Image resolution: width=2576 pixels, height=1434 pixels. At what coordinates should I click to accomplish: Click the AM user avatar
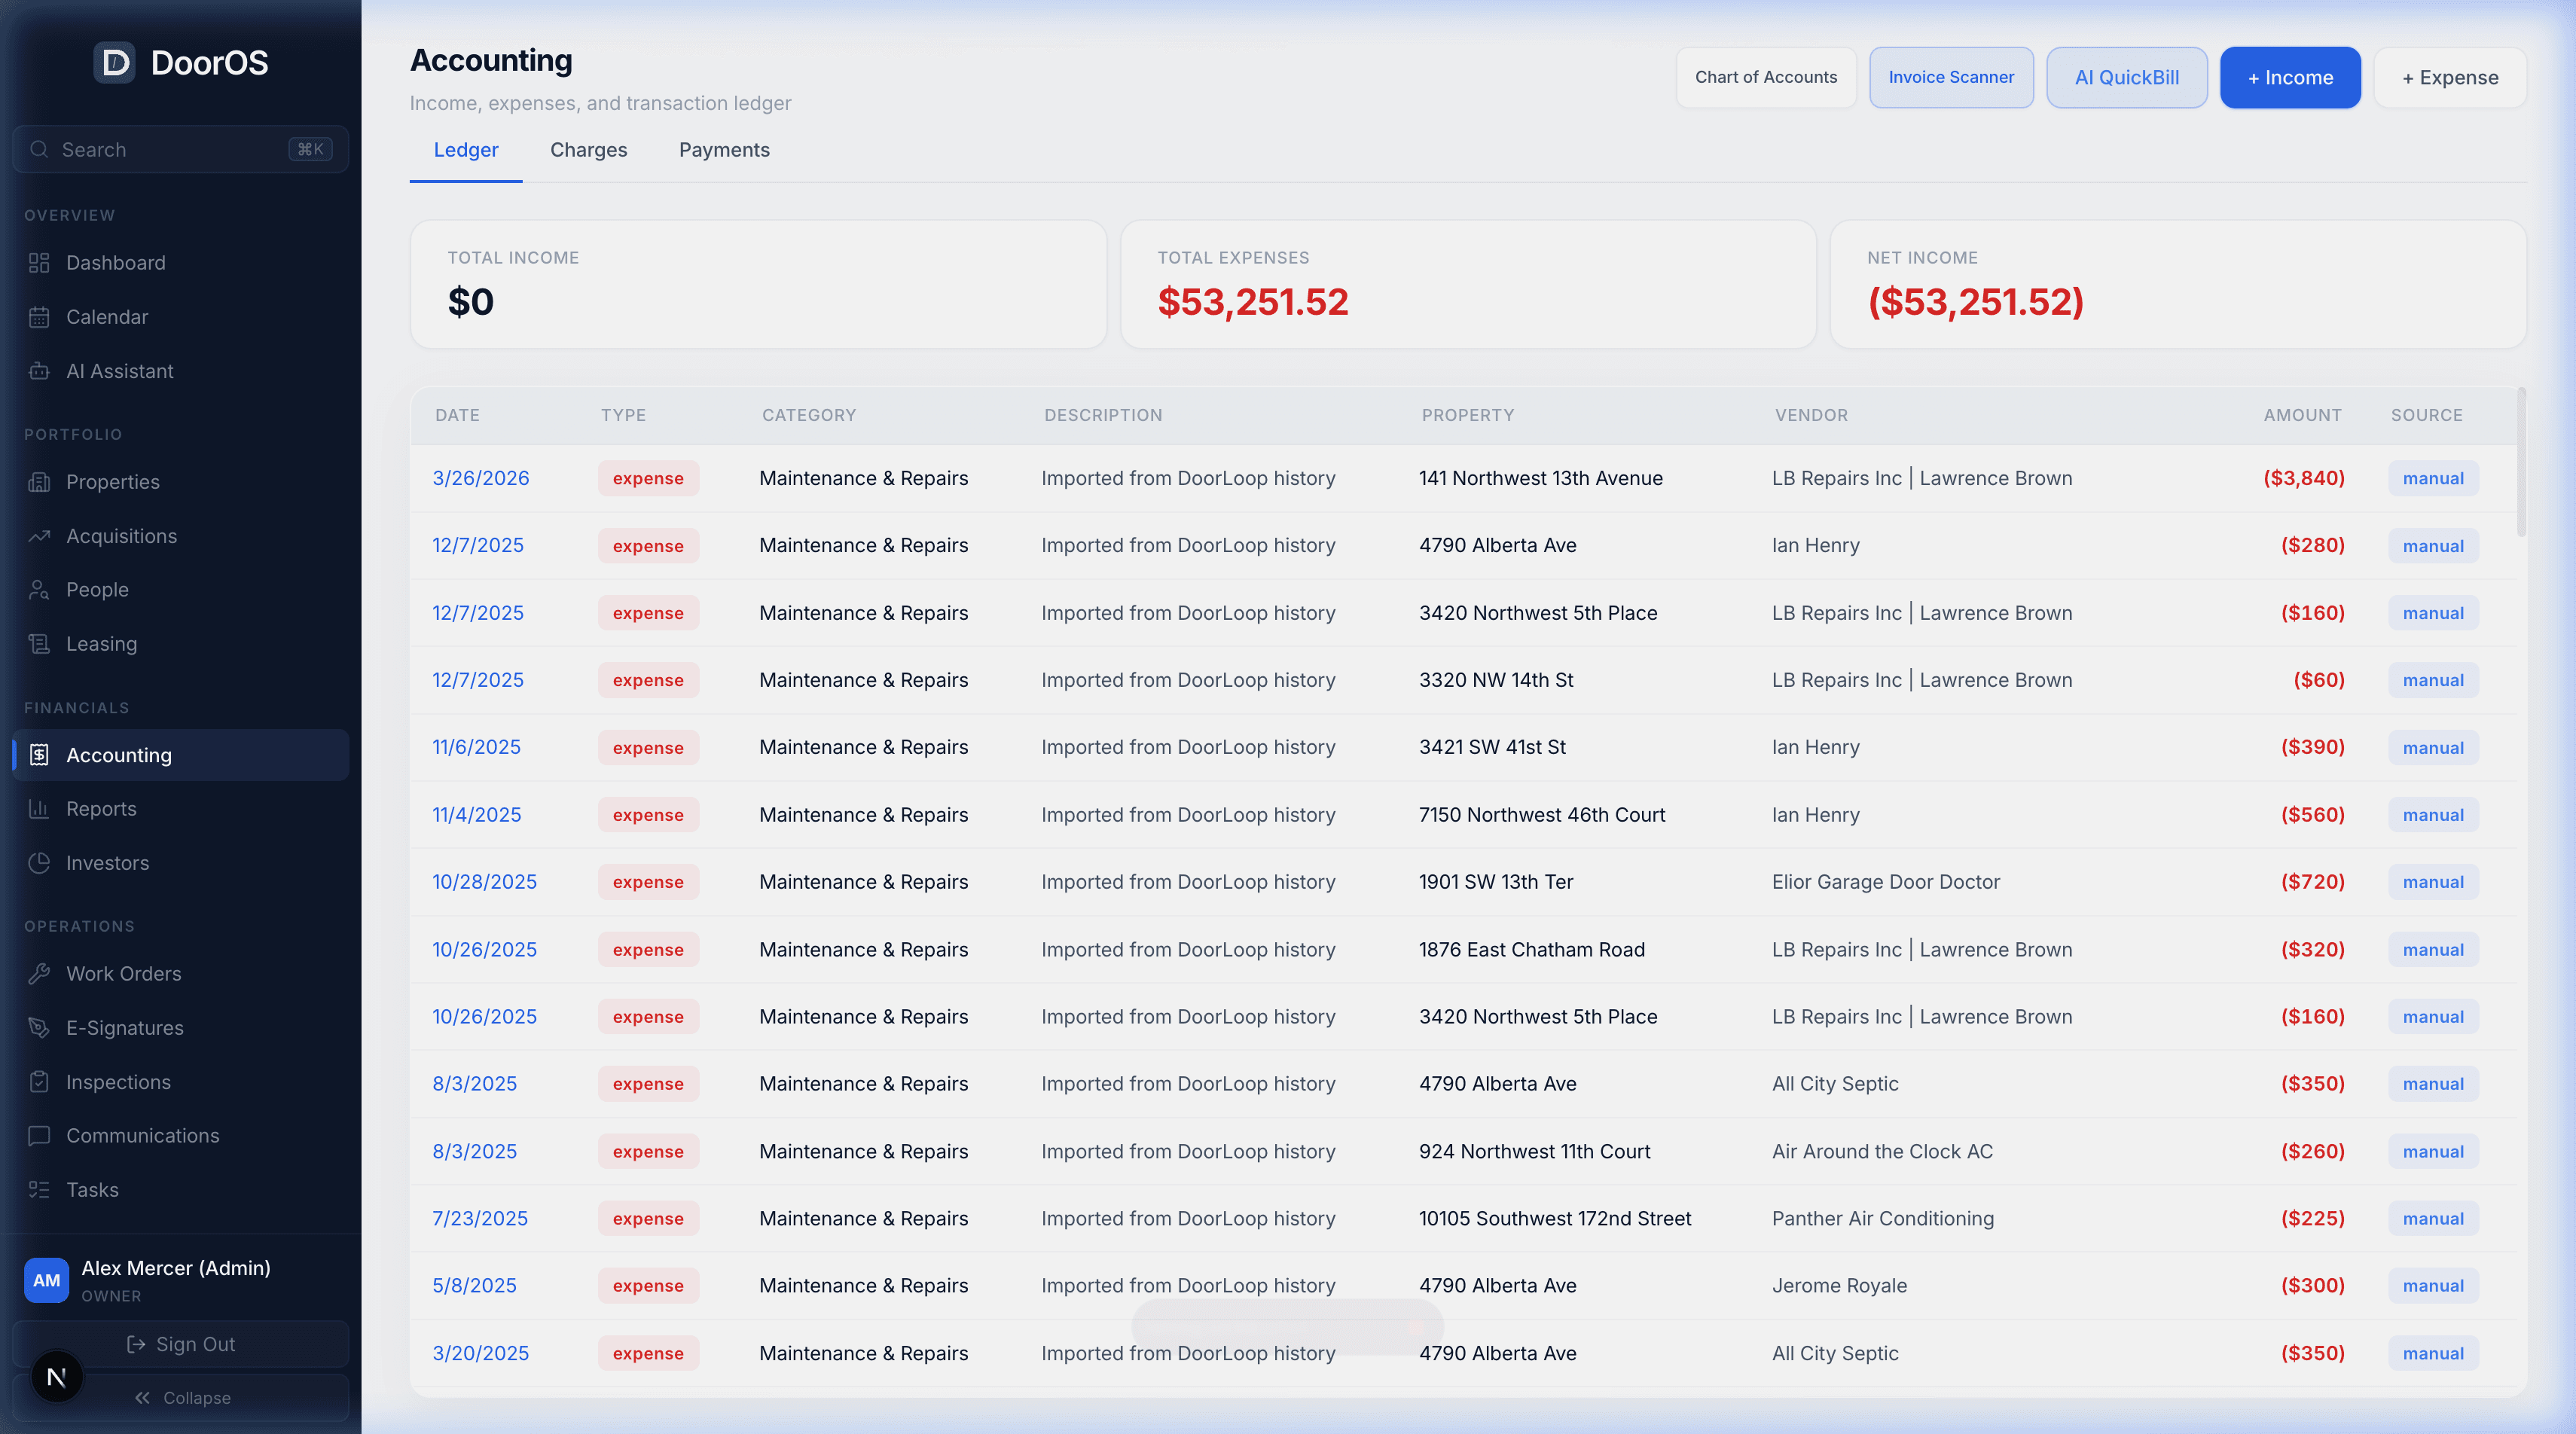(x=46, y=1280)
